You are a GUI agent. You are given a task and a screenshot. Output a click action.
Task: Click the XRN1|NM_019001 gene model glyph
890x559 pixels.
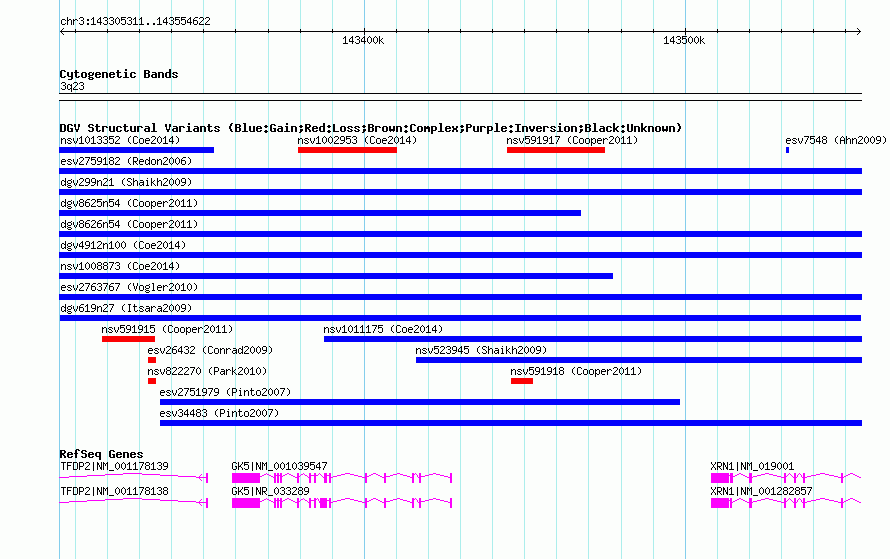786,478
